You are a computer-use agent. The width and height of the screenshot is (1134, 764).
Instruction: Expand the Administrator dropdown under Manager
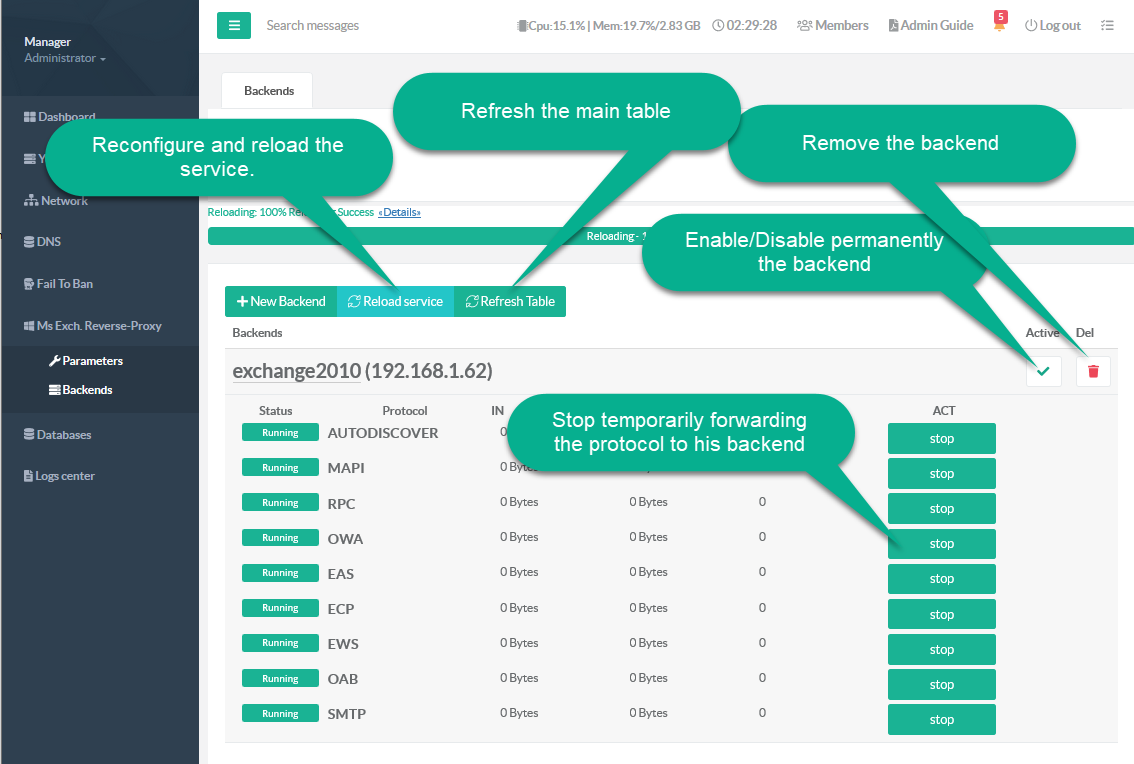pyautogui.click(x=65, y=58)
